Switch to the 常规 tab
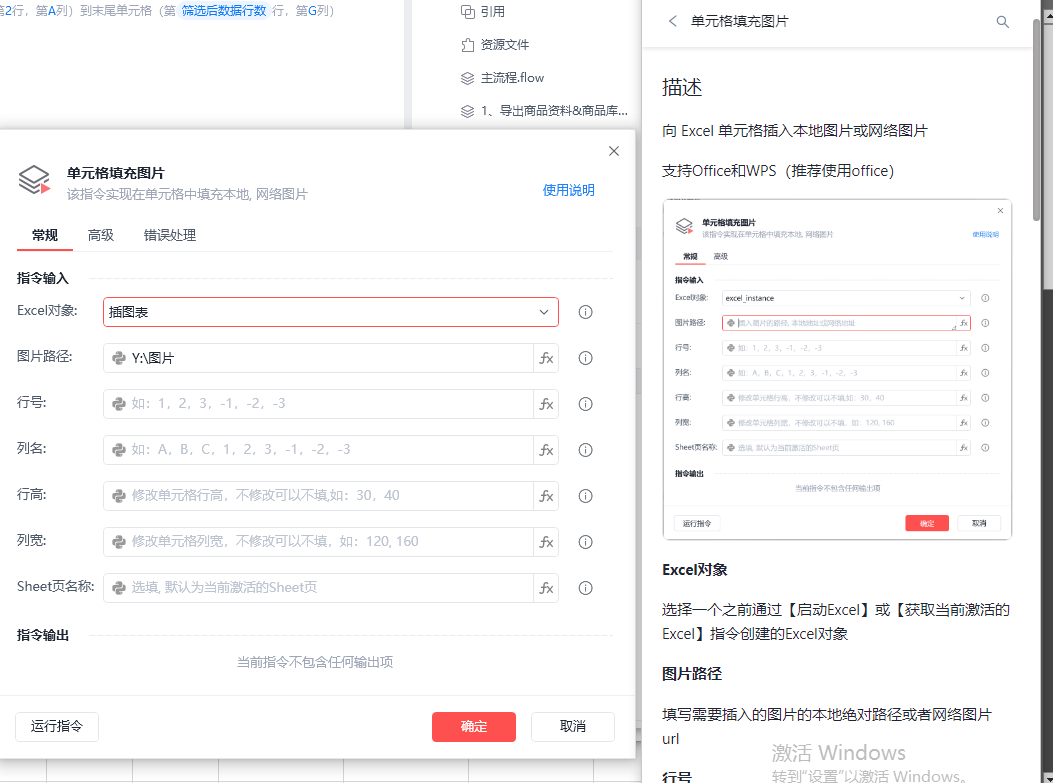The width and height of the screenshot is (1053, 783). coord(45,236)
